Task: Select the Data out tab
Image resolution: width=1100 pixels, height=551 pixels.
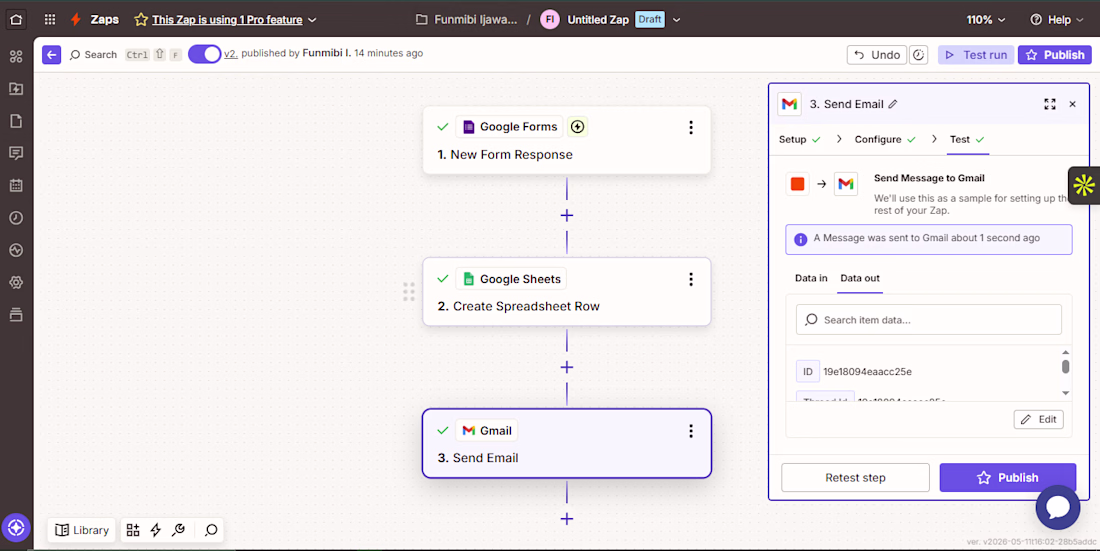Action: (860, 278)
